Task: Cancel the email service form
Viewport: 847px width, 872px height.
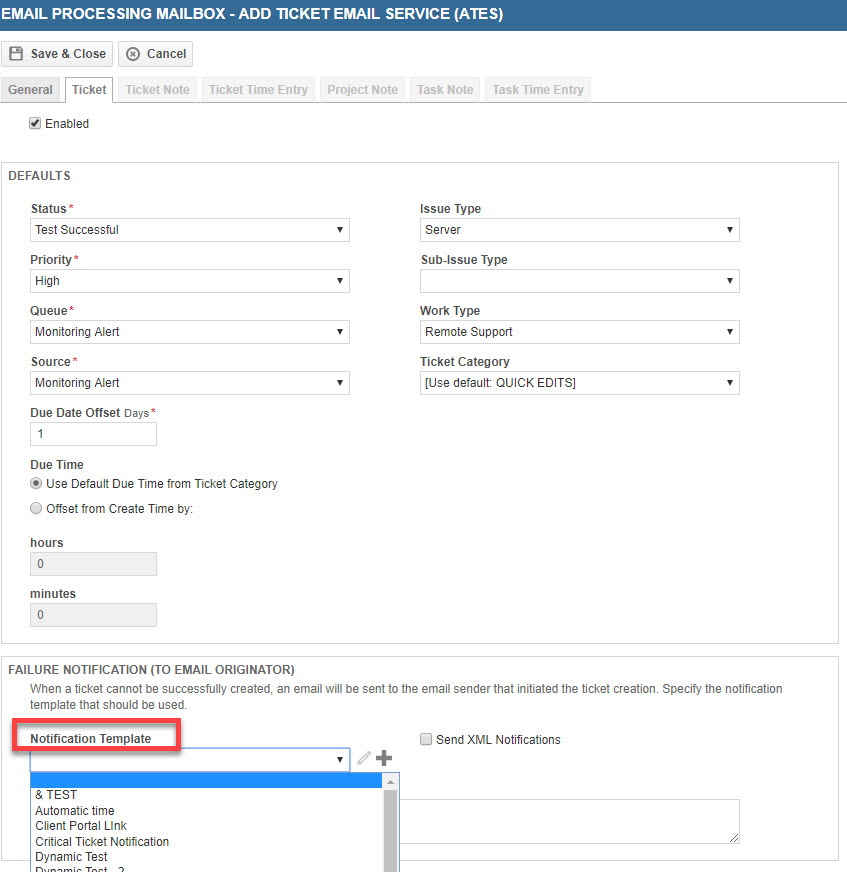Action: (155, 54)
